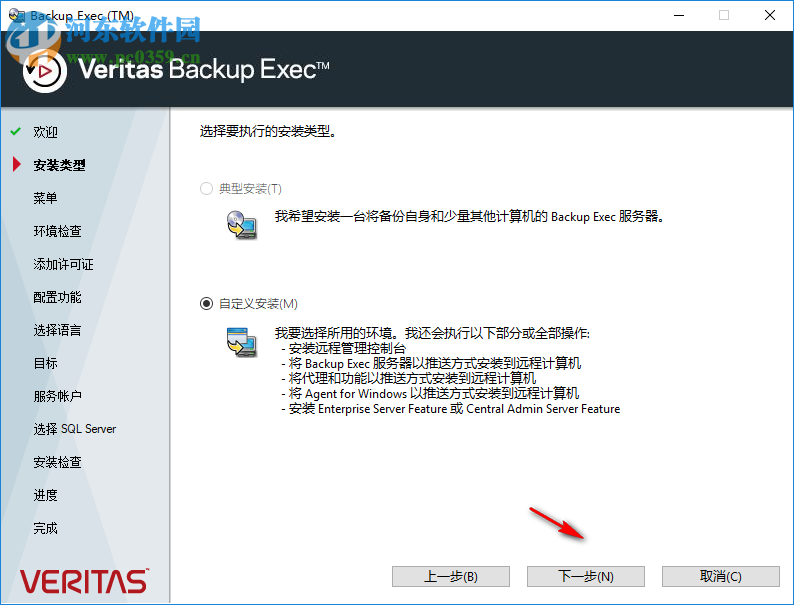Click the Veritas Backup Exec logo icon
Image resolution: width=794 pixels, height=605 pixels.
point(45,71)
